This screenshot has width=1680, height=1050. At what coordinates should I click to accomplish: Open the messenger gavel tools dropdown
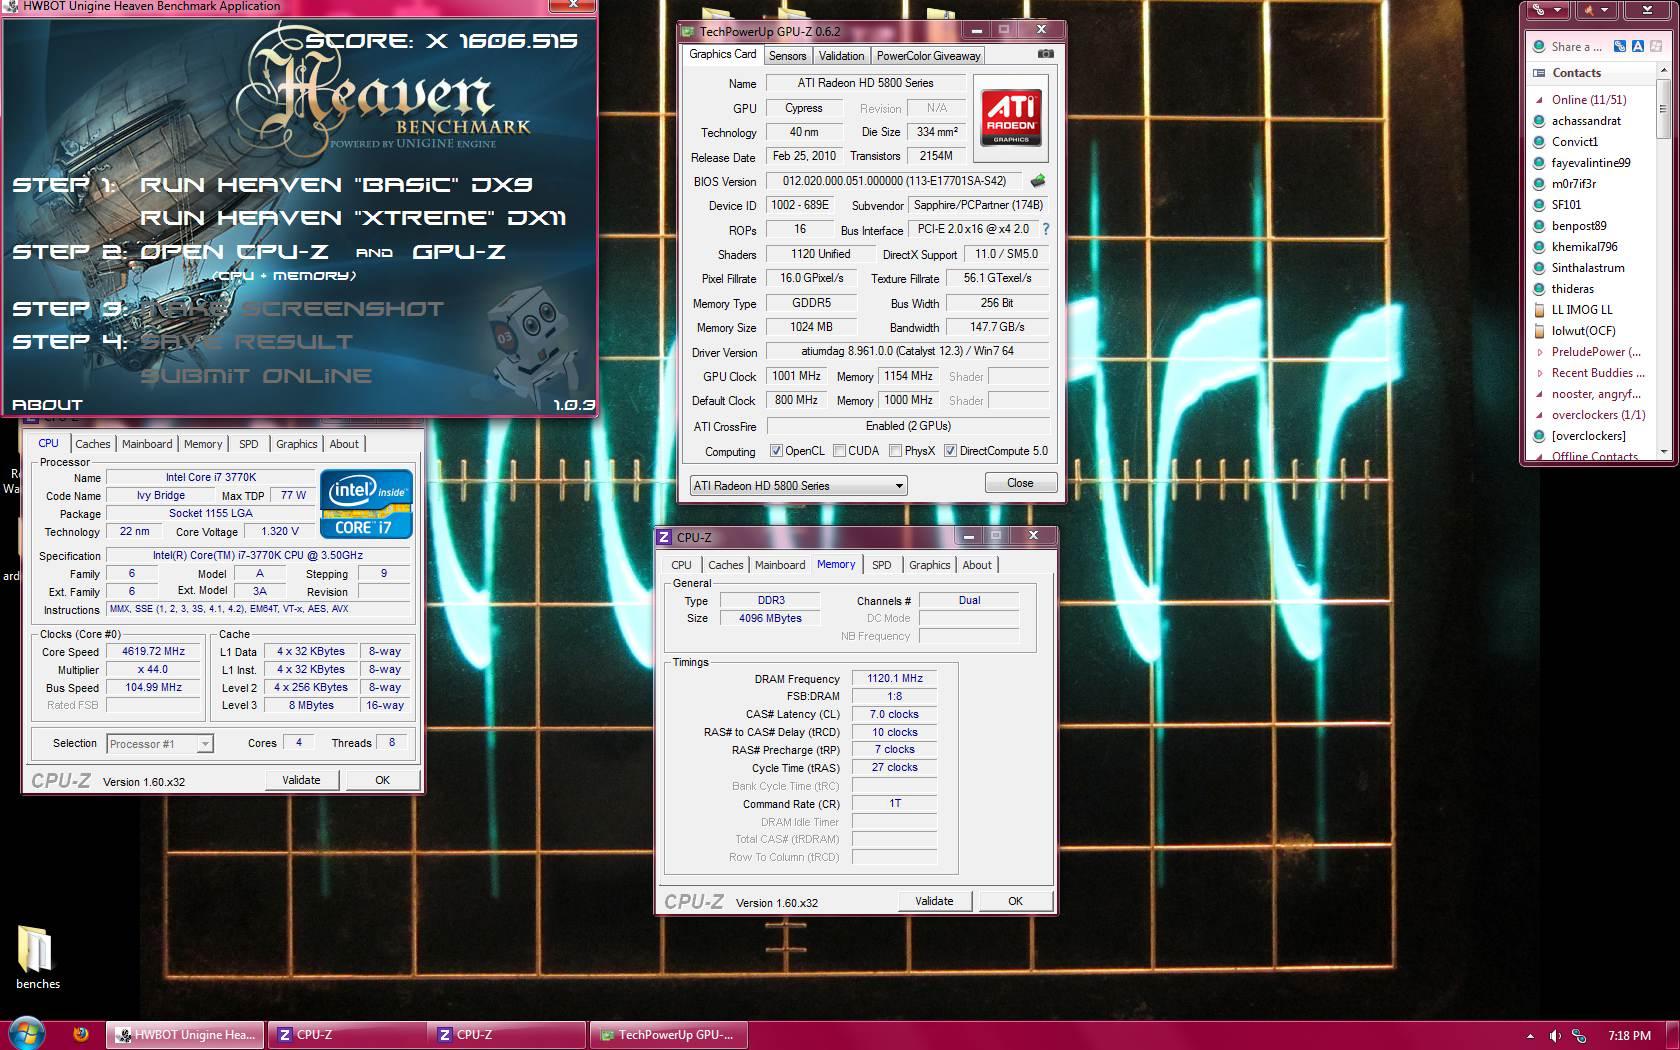coord(1595,10)
